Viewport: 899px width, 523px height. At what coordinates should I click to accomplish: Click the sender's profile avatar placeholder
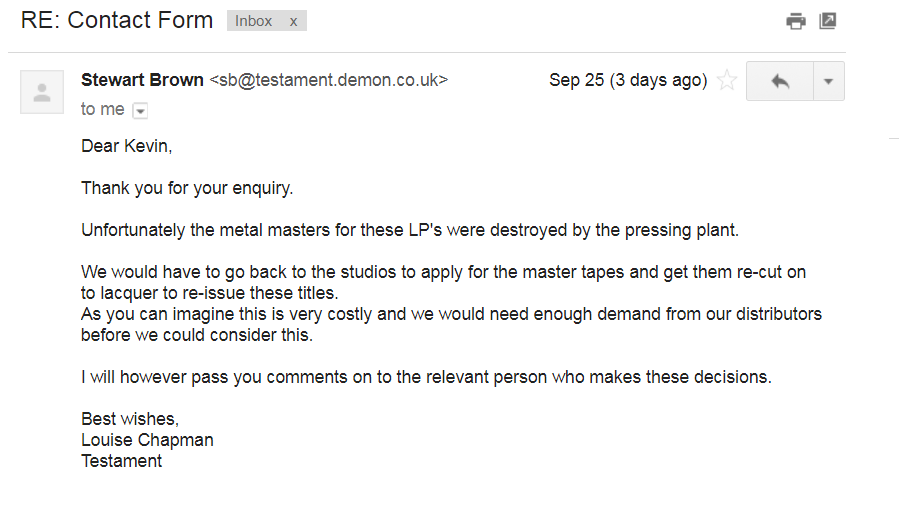(42, 92)
